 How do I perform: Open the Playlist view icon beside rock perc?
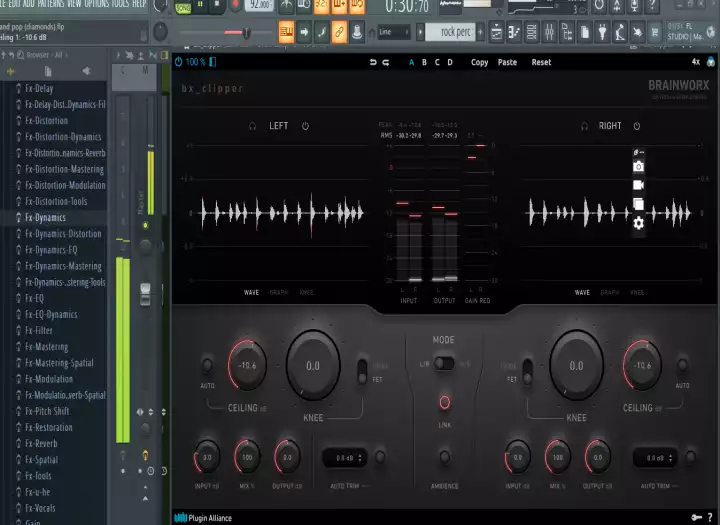496,32
